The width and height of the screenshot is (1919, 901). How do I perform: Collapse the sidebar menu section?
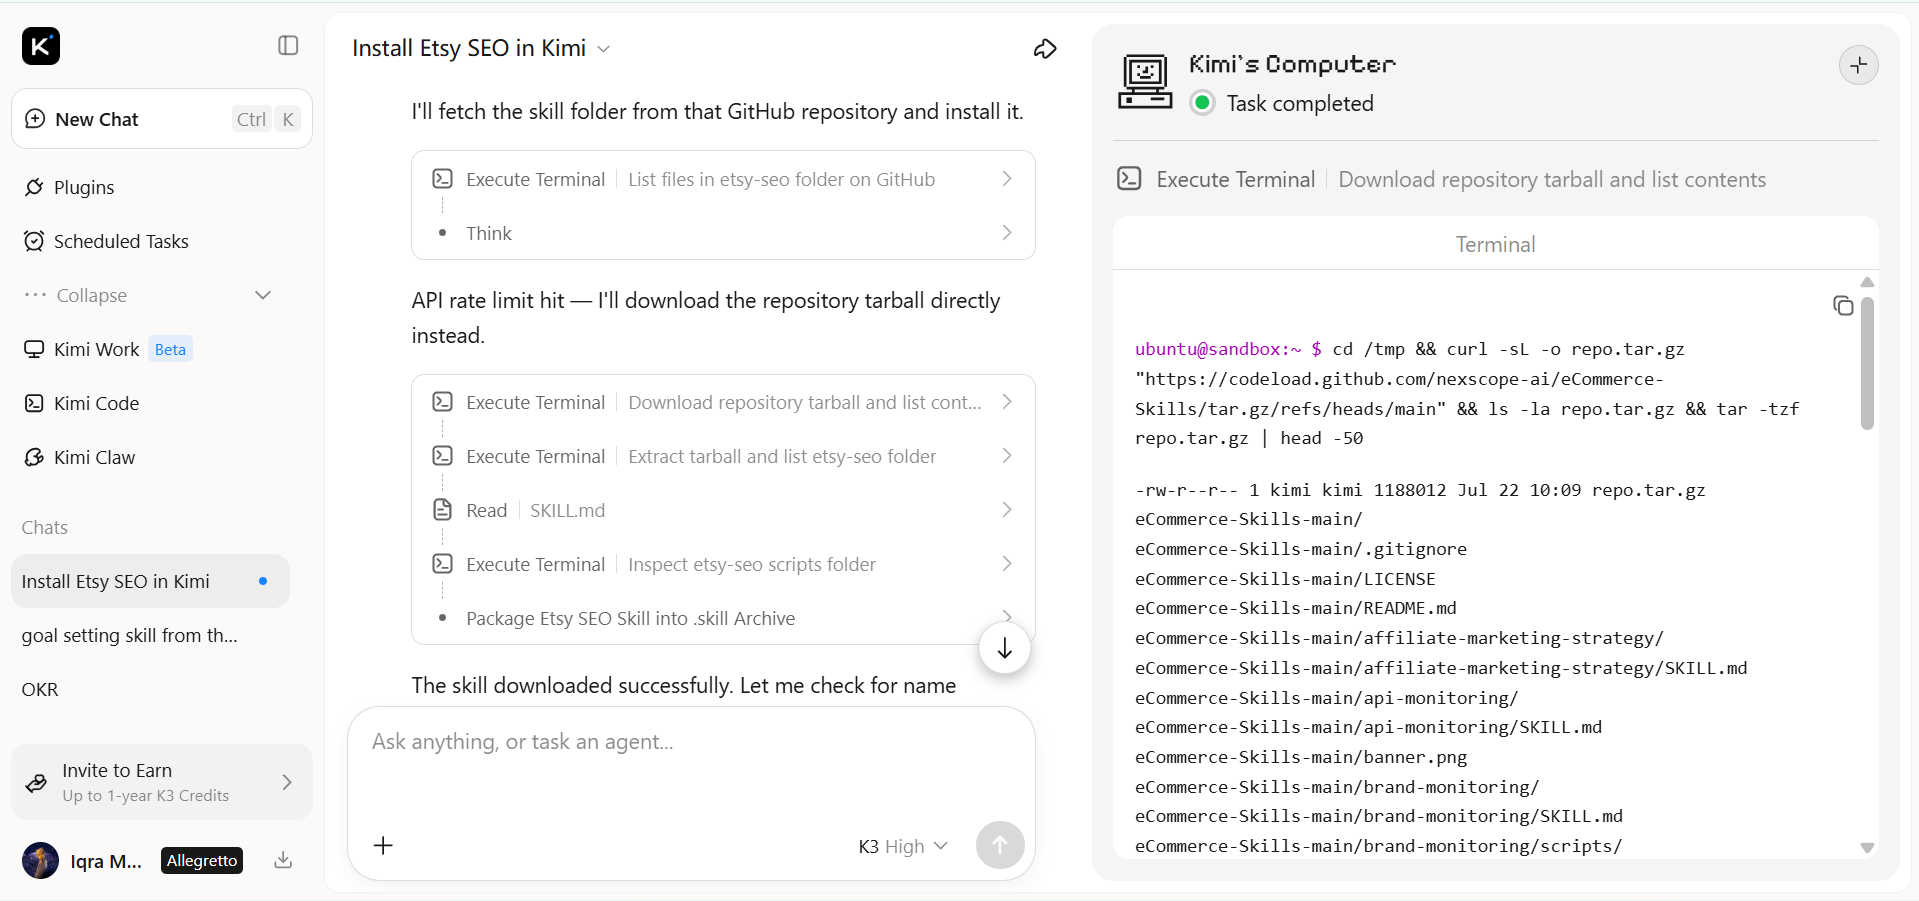[148, 295]
